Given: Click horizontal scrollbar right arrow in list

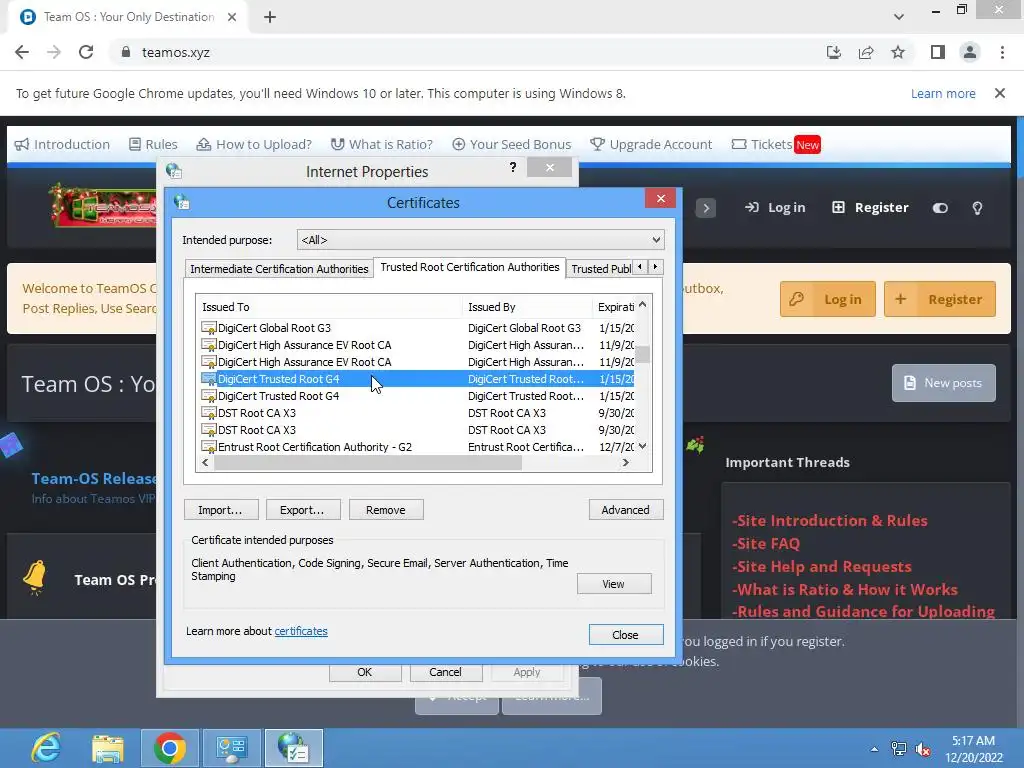Looking at the screenshot, I should pos(626,462).
